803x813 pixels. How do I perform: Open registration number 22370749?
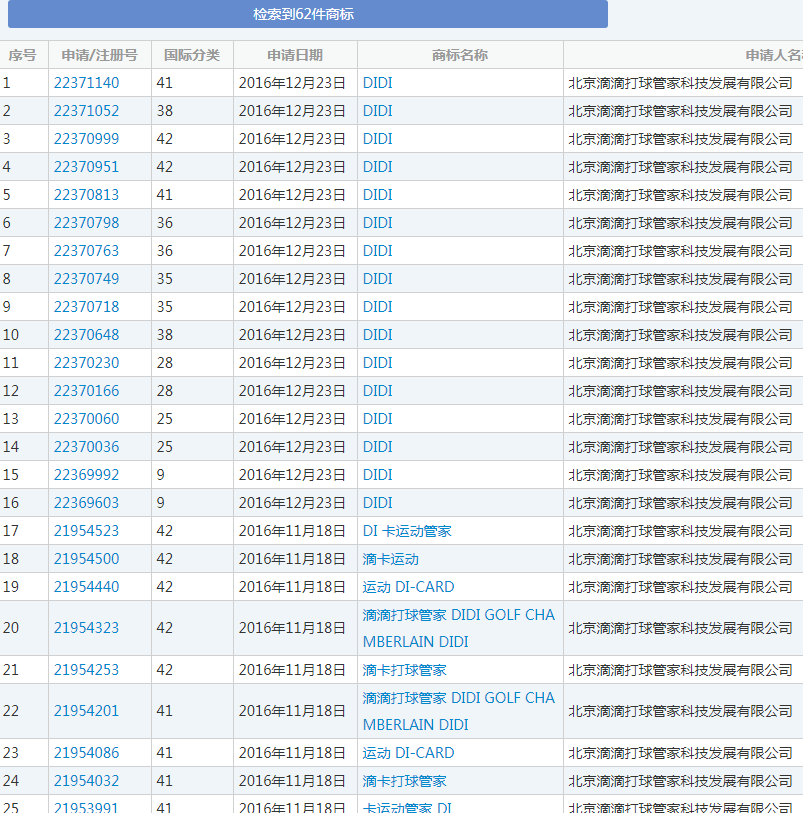tap(87, 279)
